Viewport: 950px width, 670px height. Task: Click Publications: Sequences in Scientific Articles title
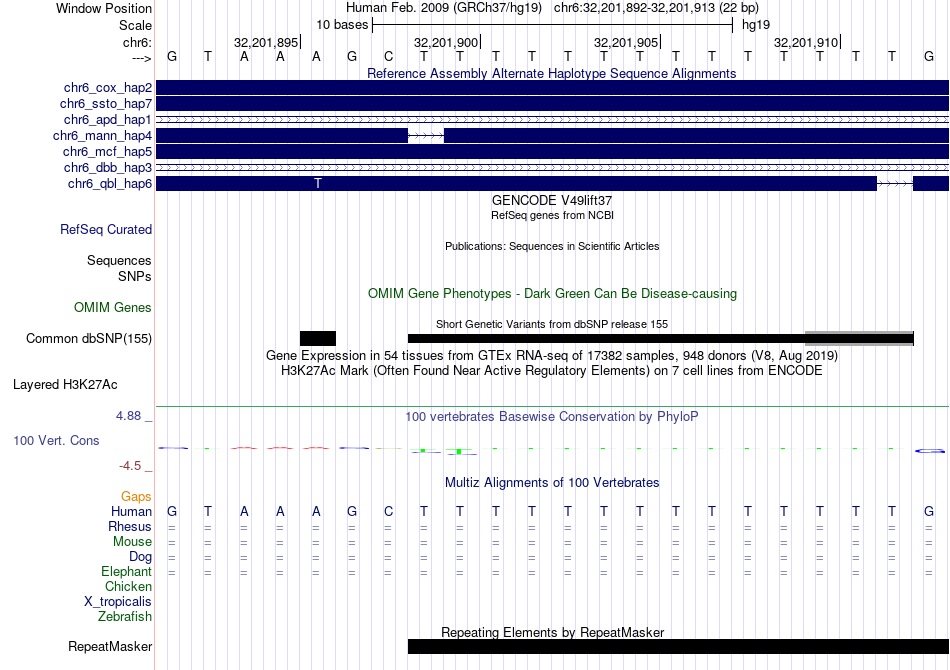coord(552,247)
